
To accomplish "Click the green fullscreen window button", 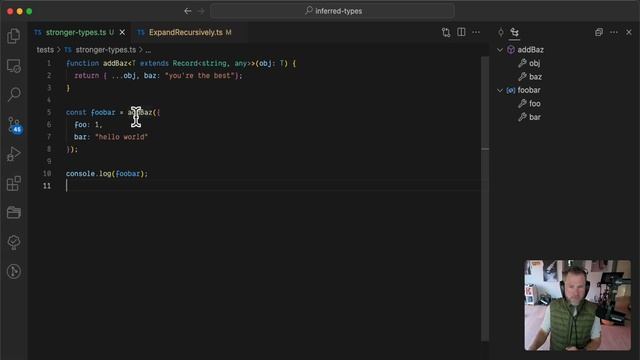I will [x=29, y=11].
